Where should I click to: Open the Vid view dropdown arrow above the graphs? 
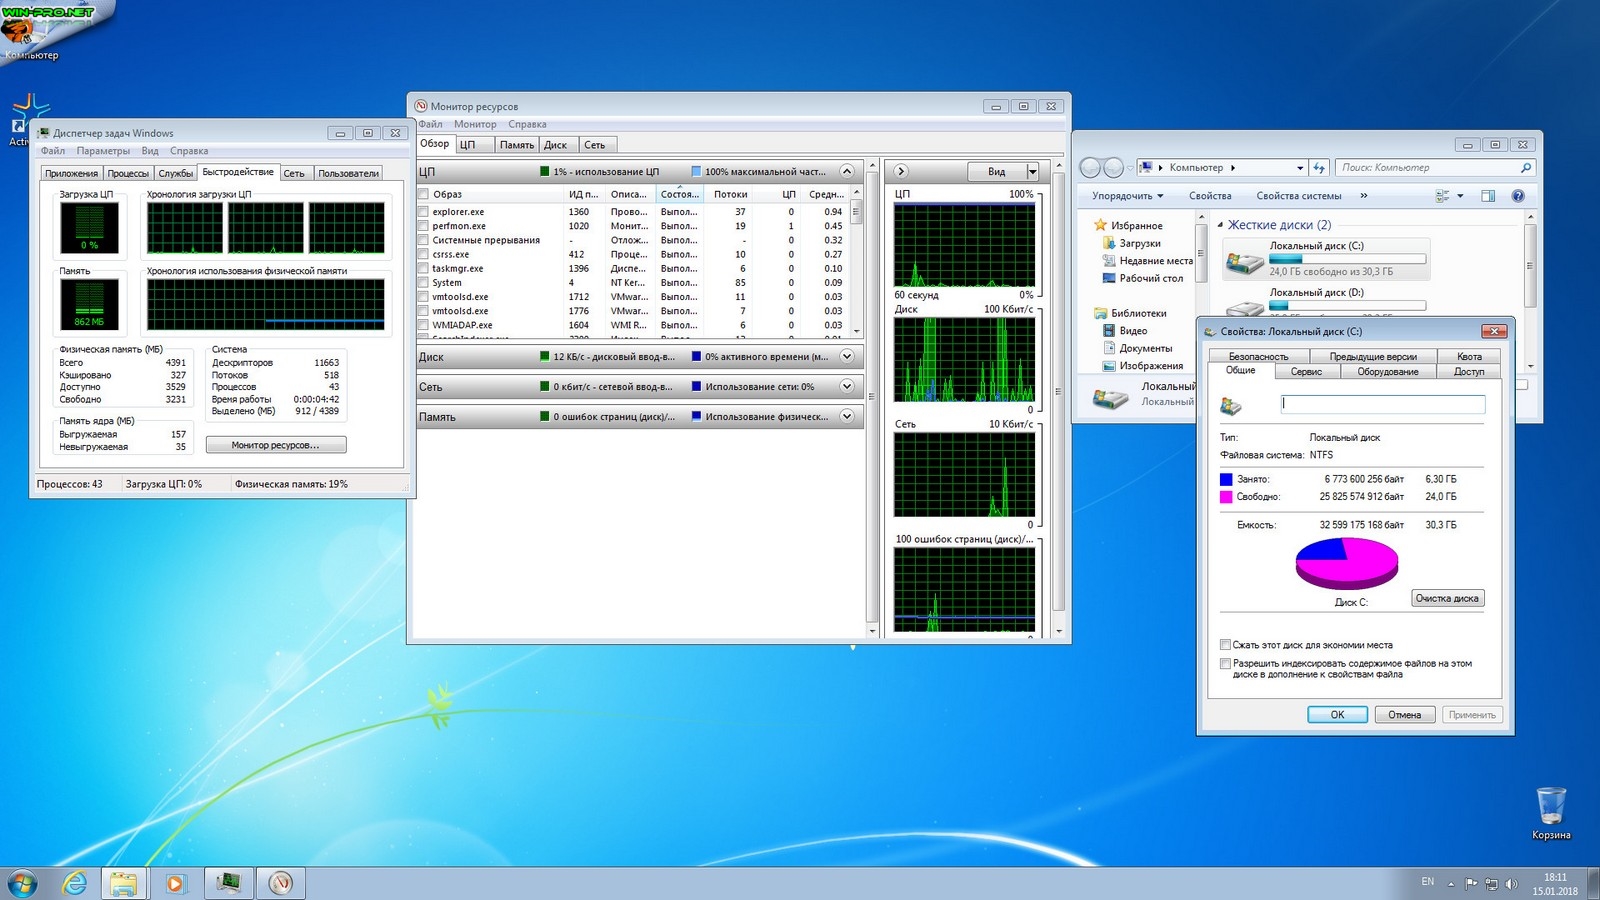1032,172
